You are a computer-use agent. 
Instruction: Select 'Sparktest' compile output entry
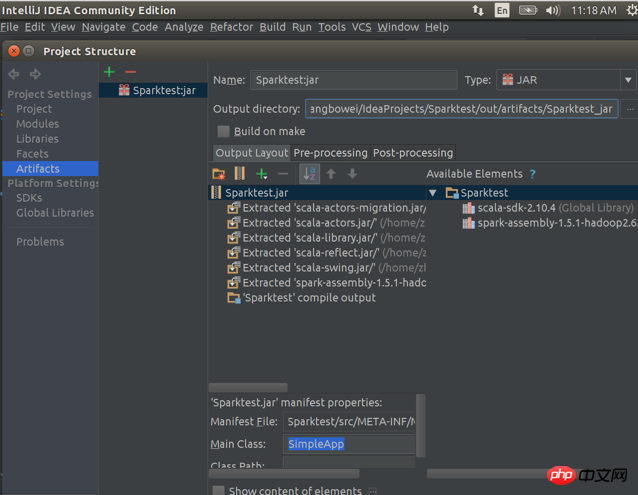(x=302, y=298)
